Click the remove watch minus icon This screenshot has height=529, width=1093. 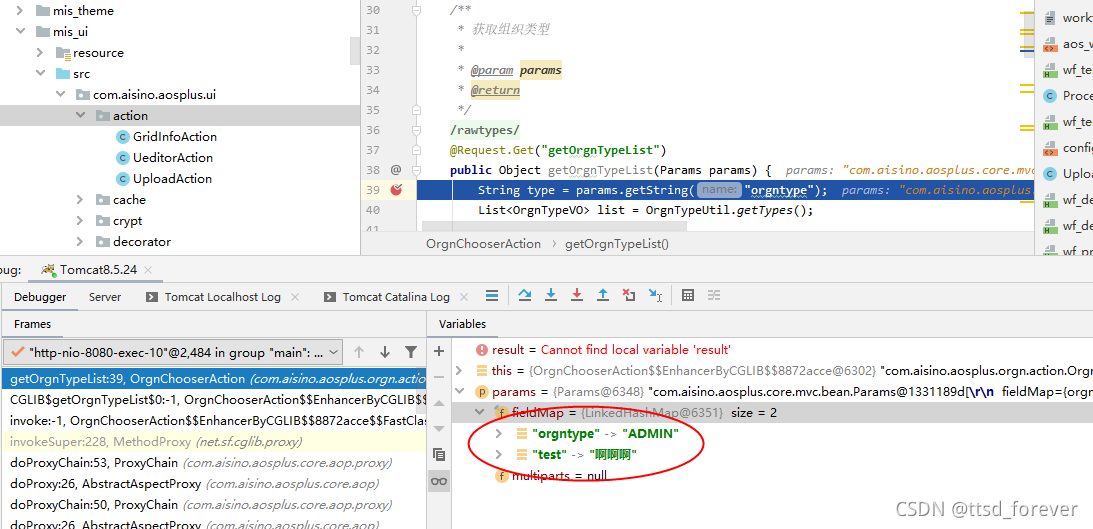click(439, 376)
